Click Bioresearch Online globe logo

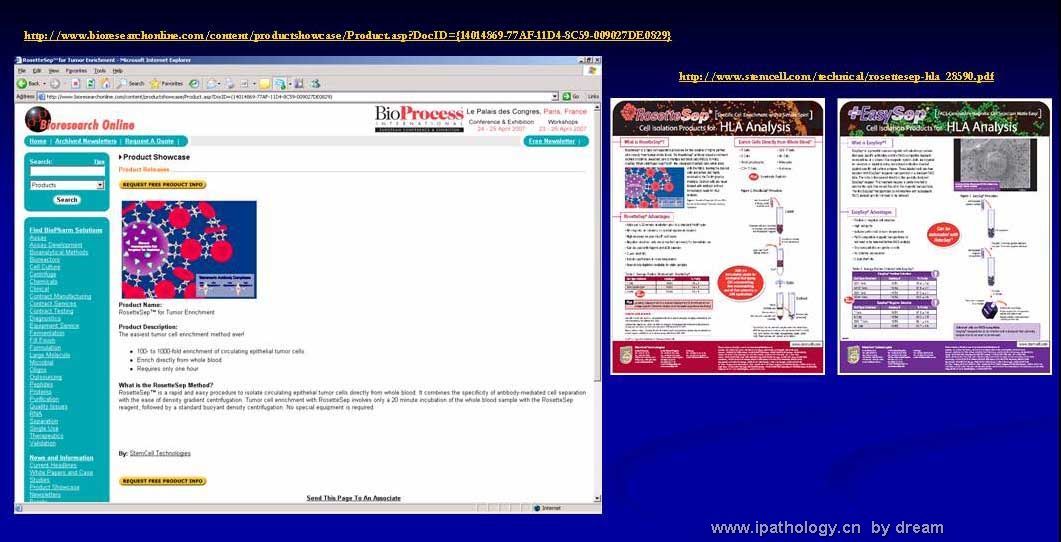[36, 119]
